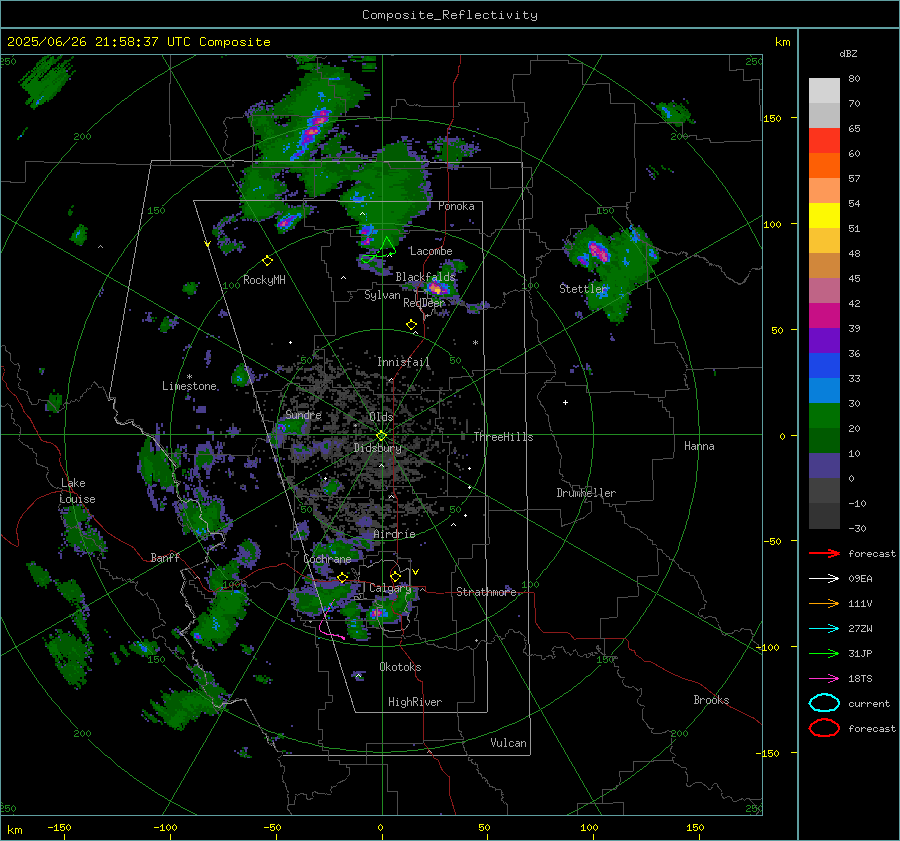Screen dimensions: 900x841
Task: Click the yellow diamond marker above Calgary
Action: pyautogui.click(x=395, y=576)
